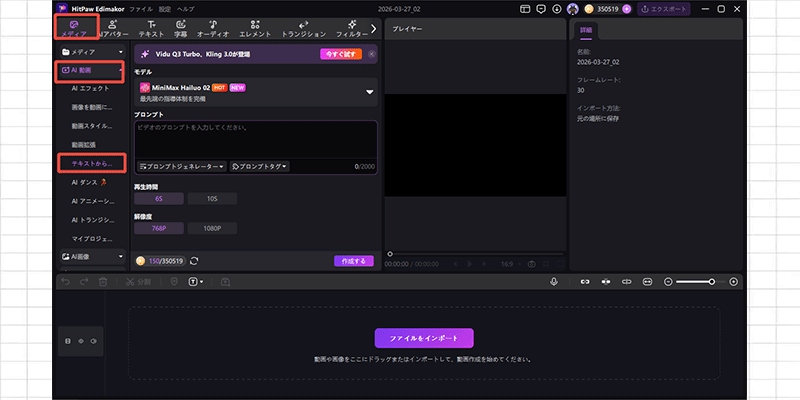
Task: Switch to the テキスト tab
Action: pyautogui.click(x=152, y=29)
